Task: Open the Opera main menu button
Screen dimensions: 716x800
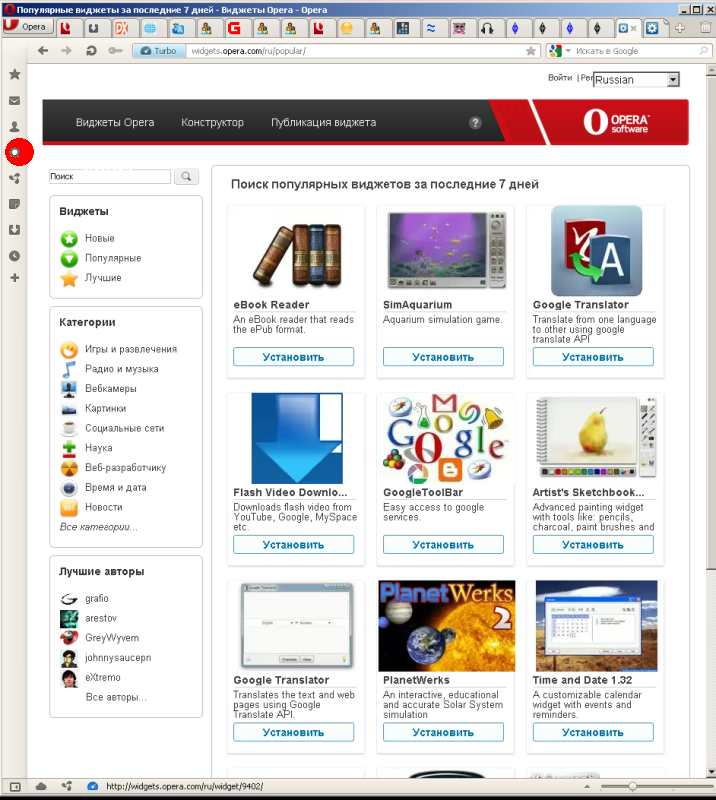Action: (x=28, y=26)
